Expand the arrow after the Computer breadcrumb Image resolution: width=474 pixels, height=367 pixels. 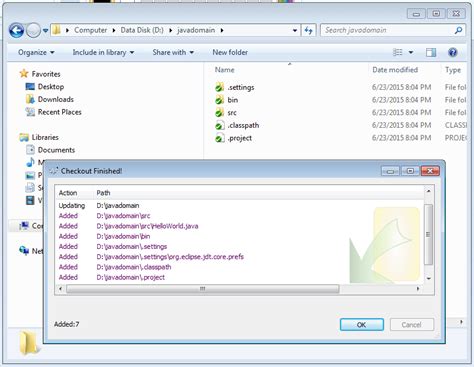114,30
